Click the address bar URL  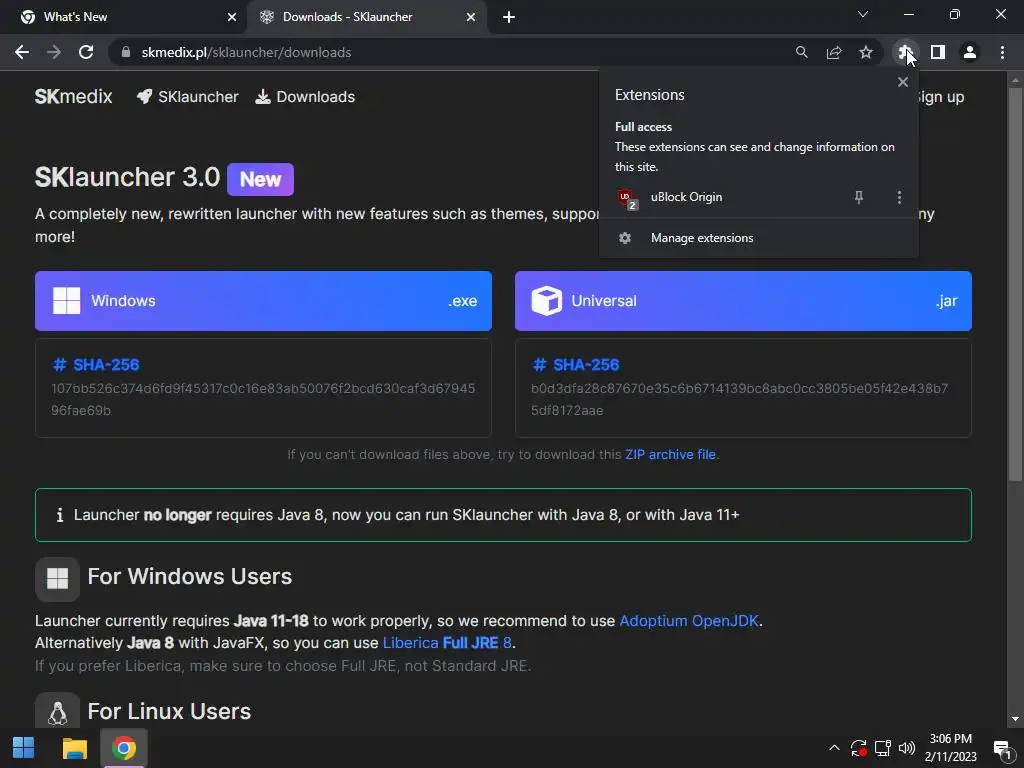(246, 52)
